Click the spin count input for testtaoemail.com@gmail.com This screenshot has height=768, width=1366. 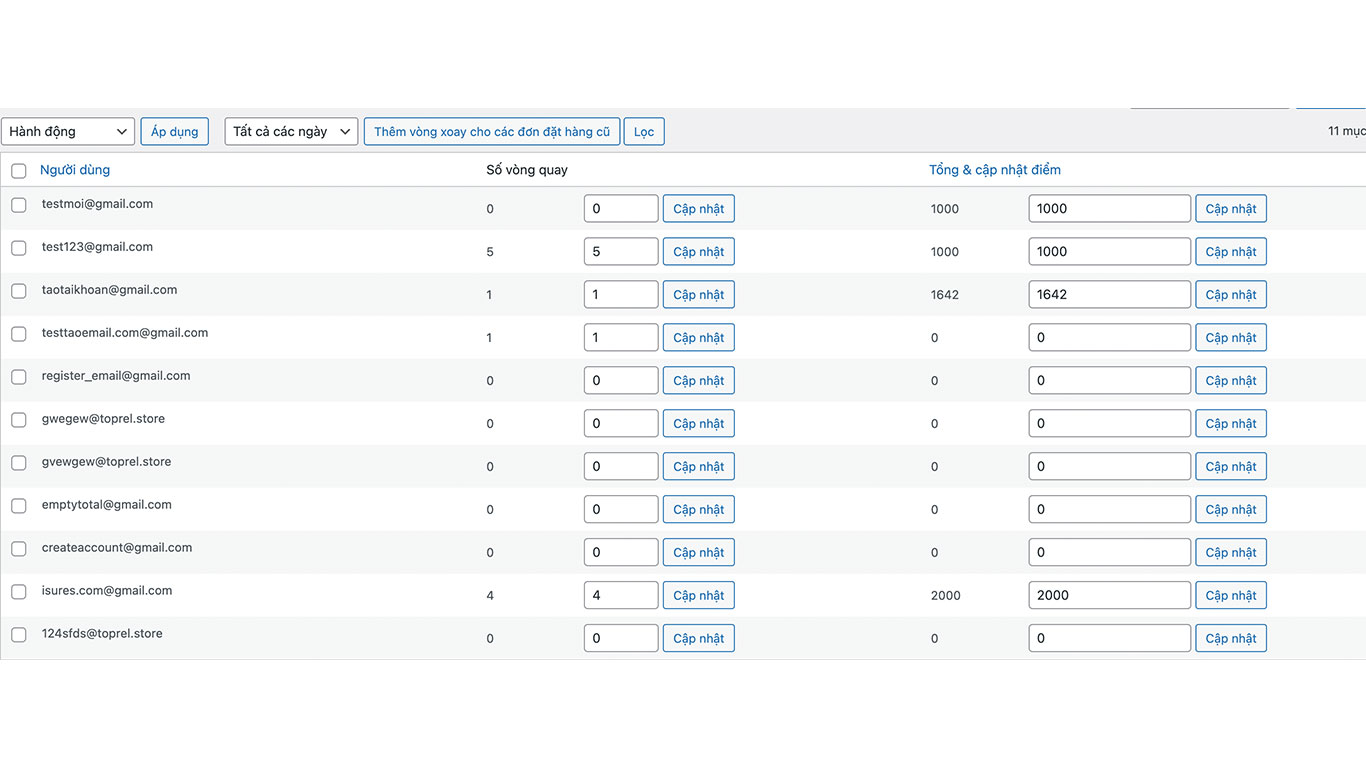click(x=620, y=337)
